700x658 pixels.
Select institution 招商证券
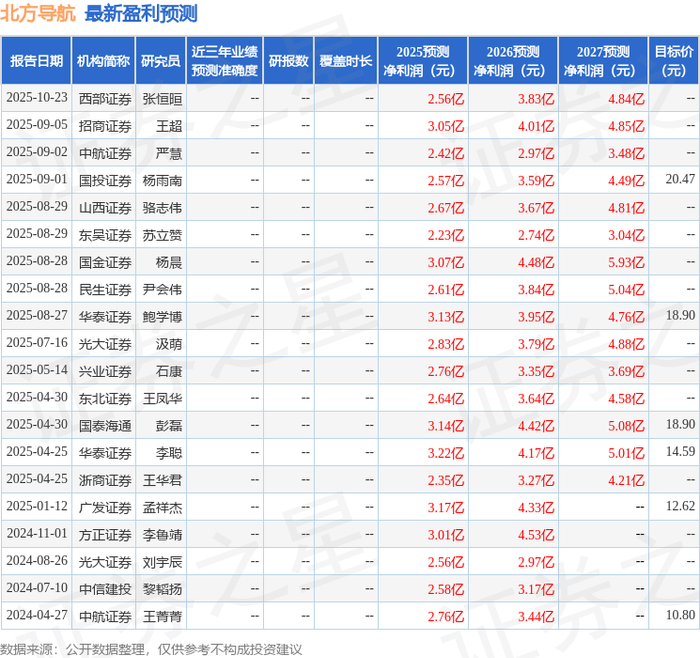[105, 126]
